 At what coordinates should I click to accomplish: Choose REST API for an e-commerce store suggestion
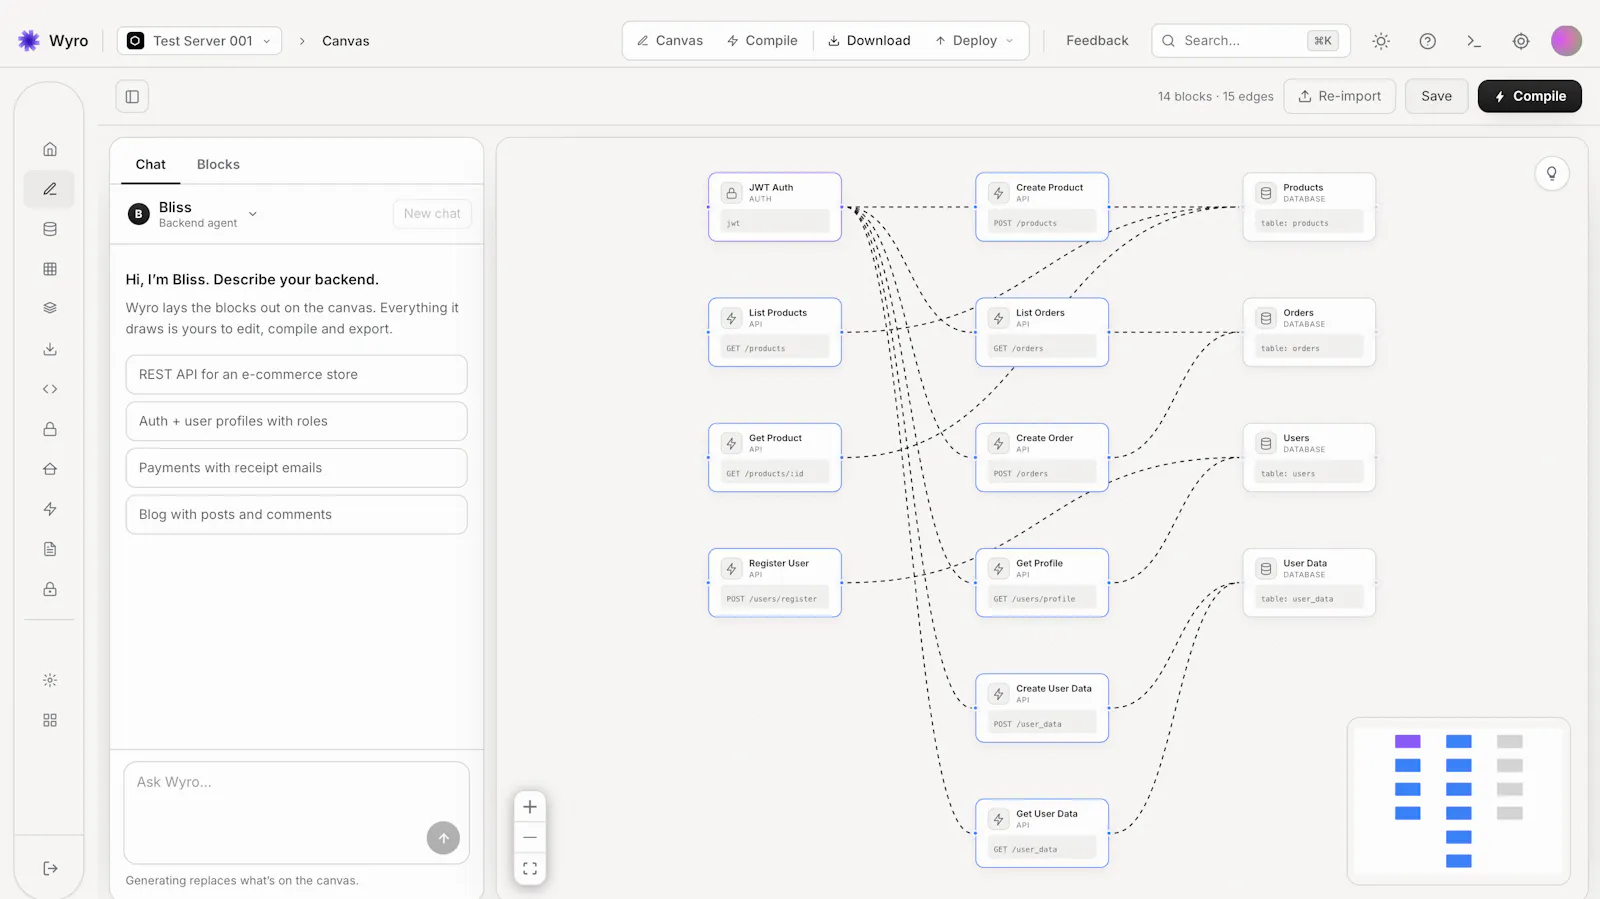(296, 375)
